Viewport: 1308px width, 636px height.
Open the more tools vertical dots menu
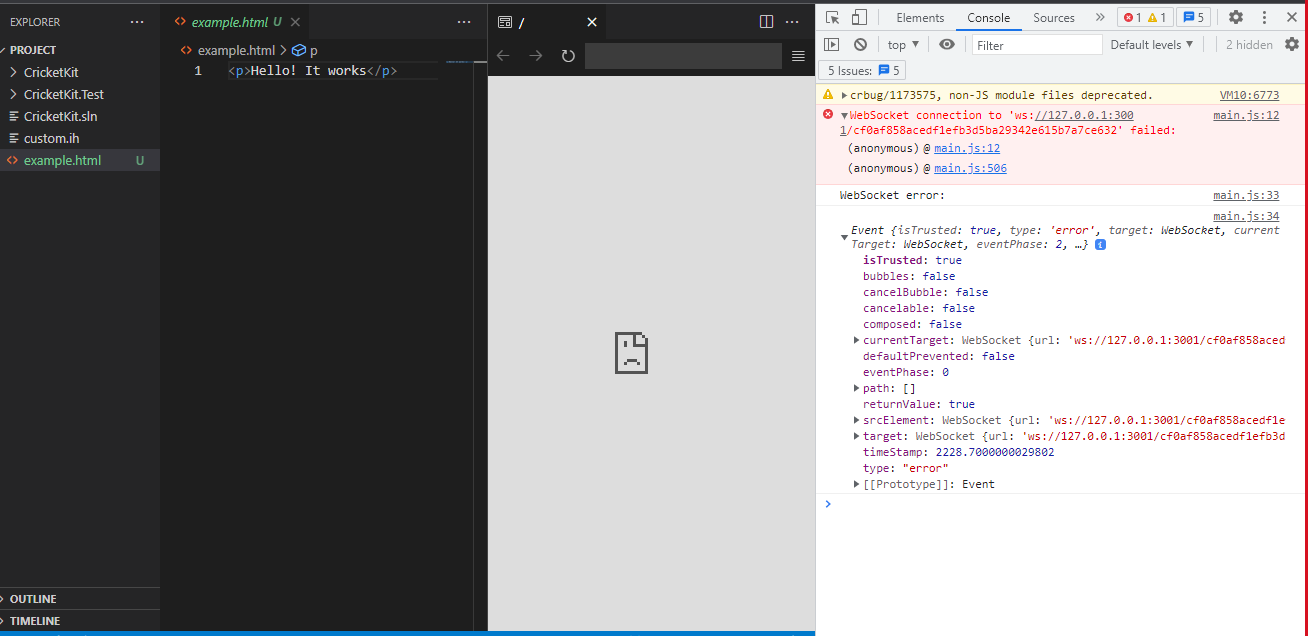coord(1263,17)
